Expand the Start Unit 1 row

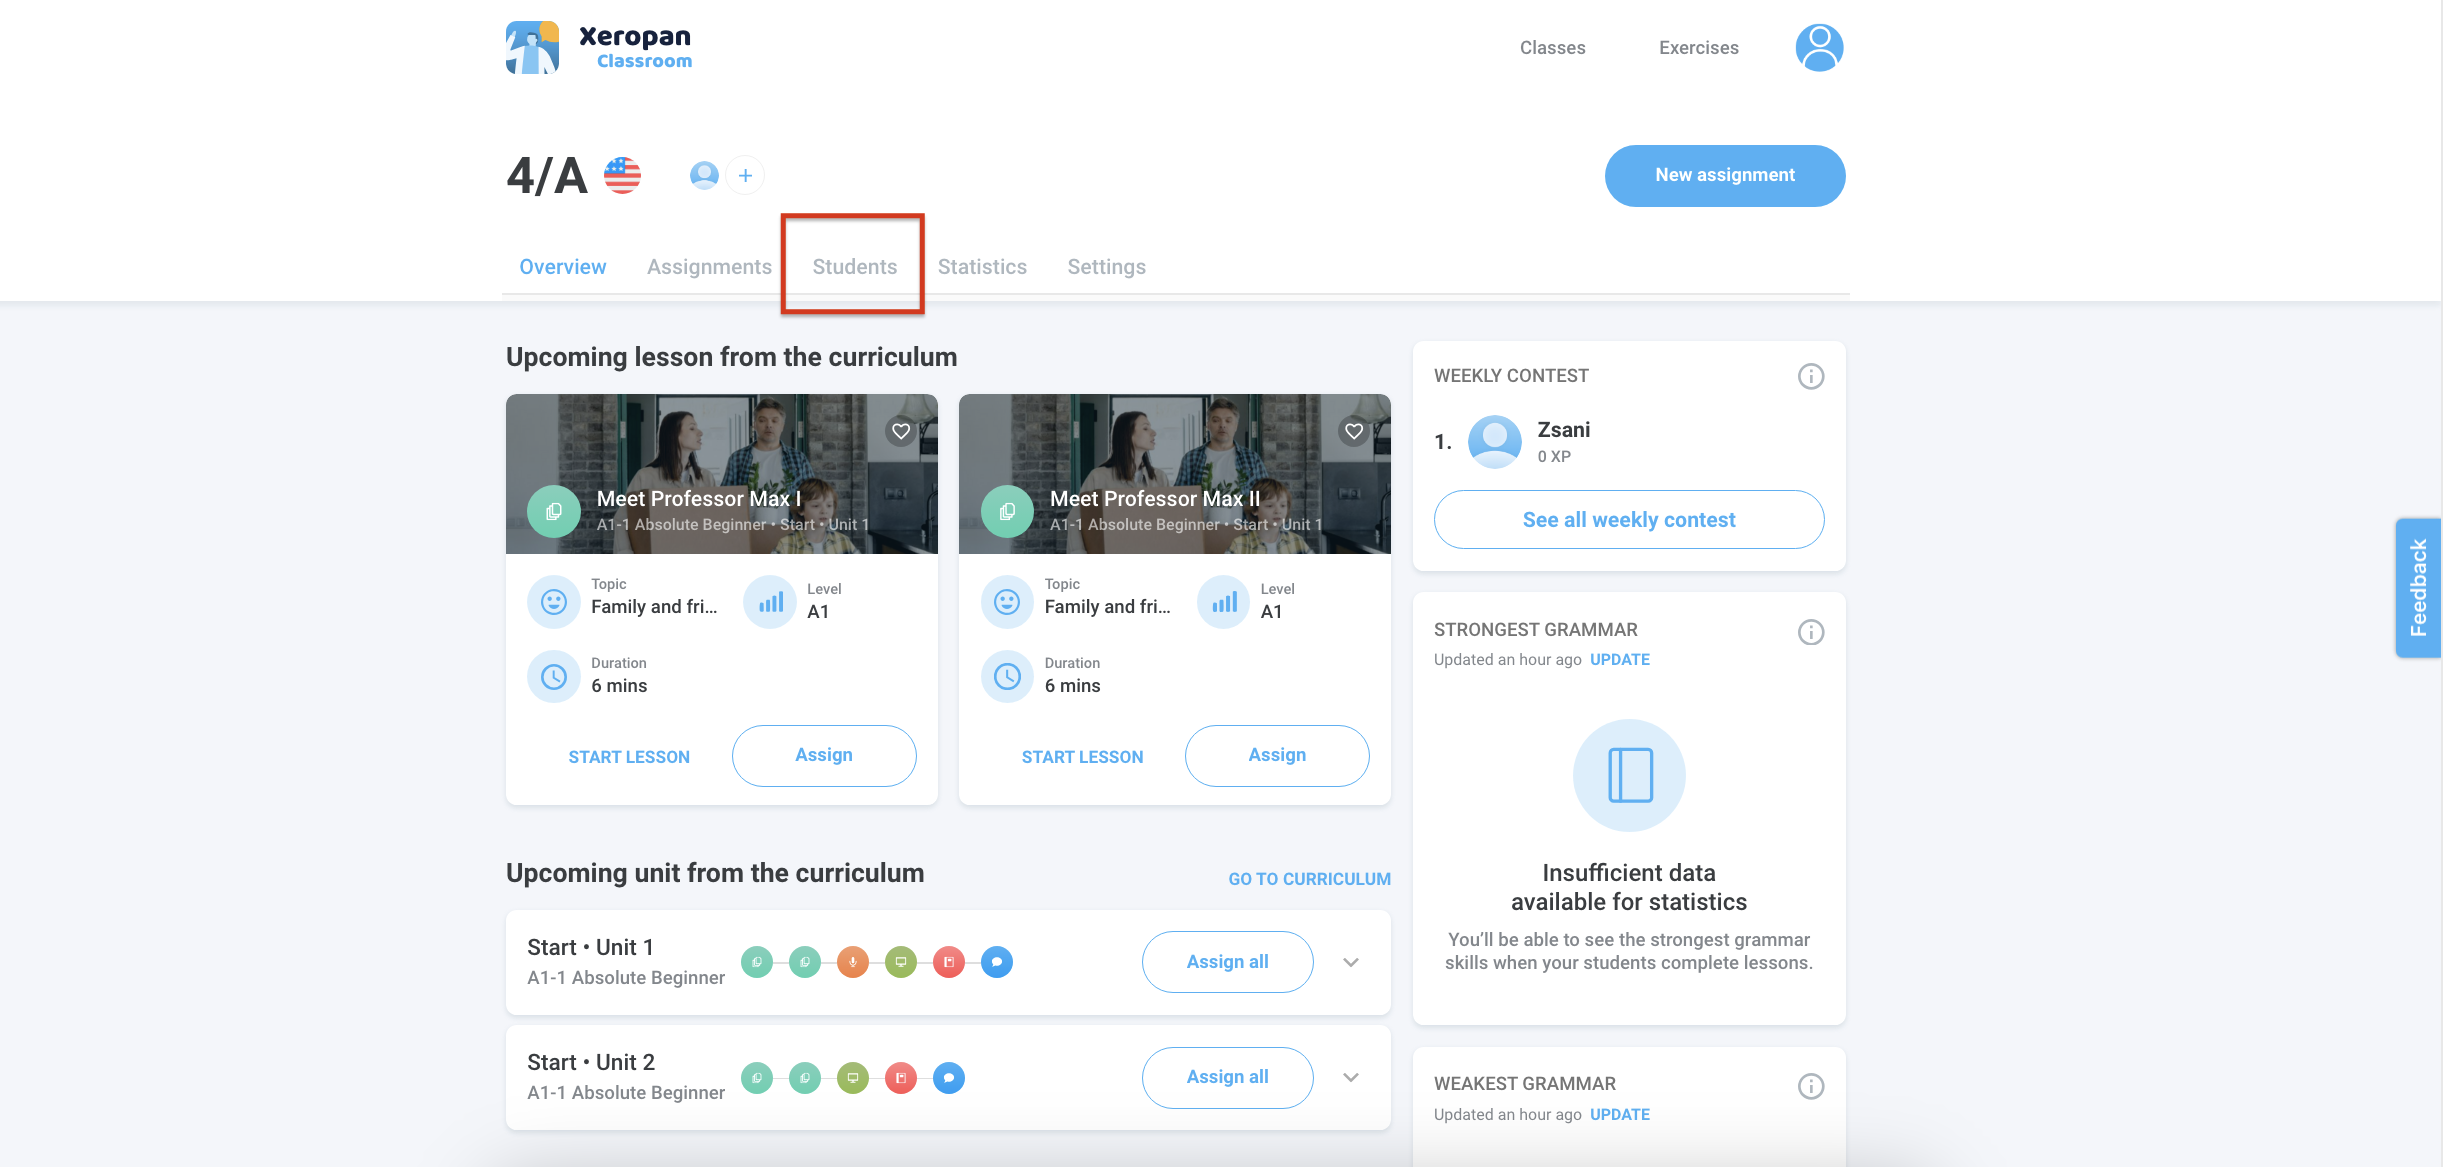pos(1351,962)
